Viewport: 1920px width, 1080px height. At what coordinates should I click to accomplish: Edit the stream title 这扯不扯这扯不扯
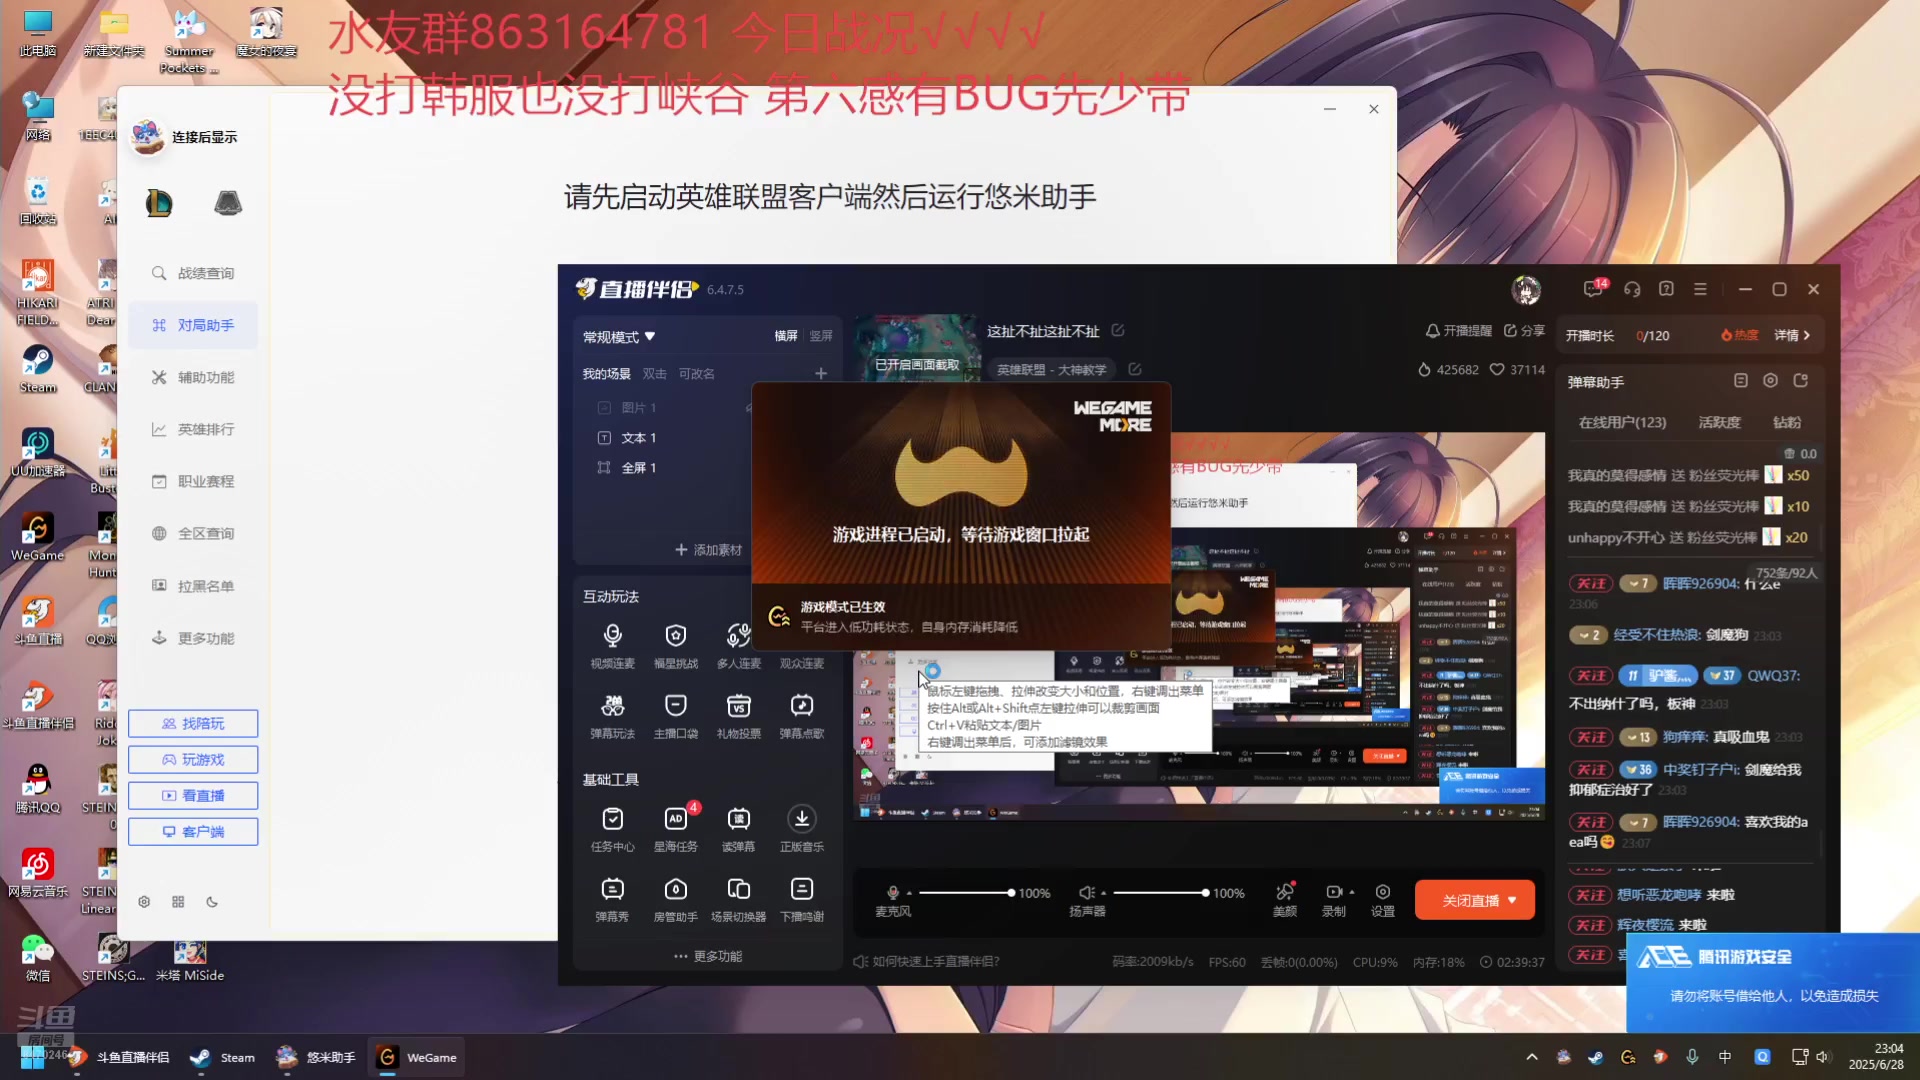tap(1118, 331)
